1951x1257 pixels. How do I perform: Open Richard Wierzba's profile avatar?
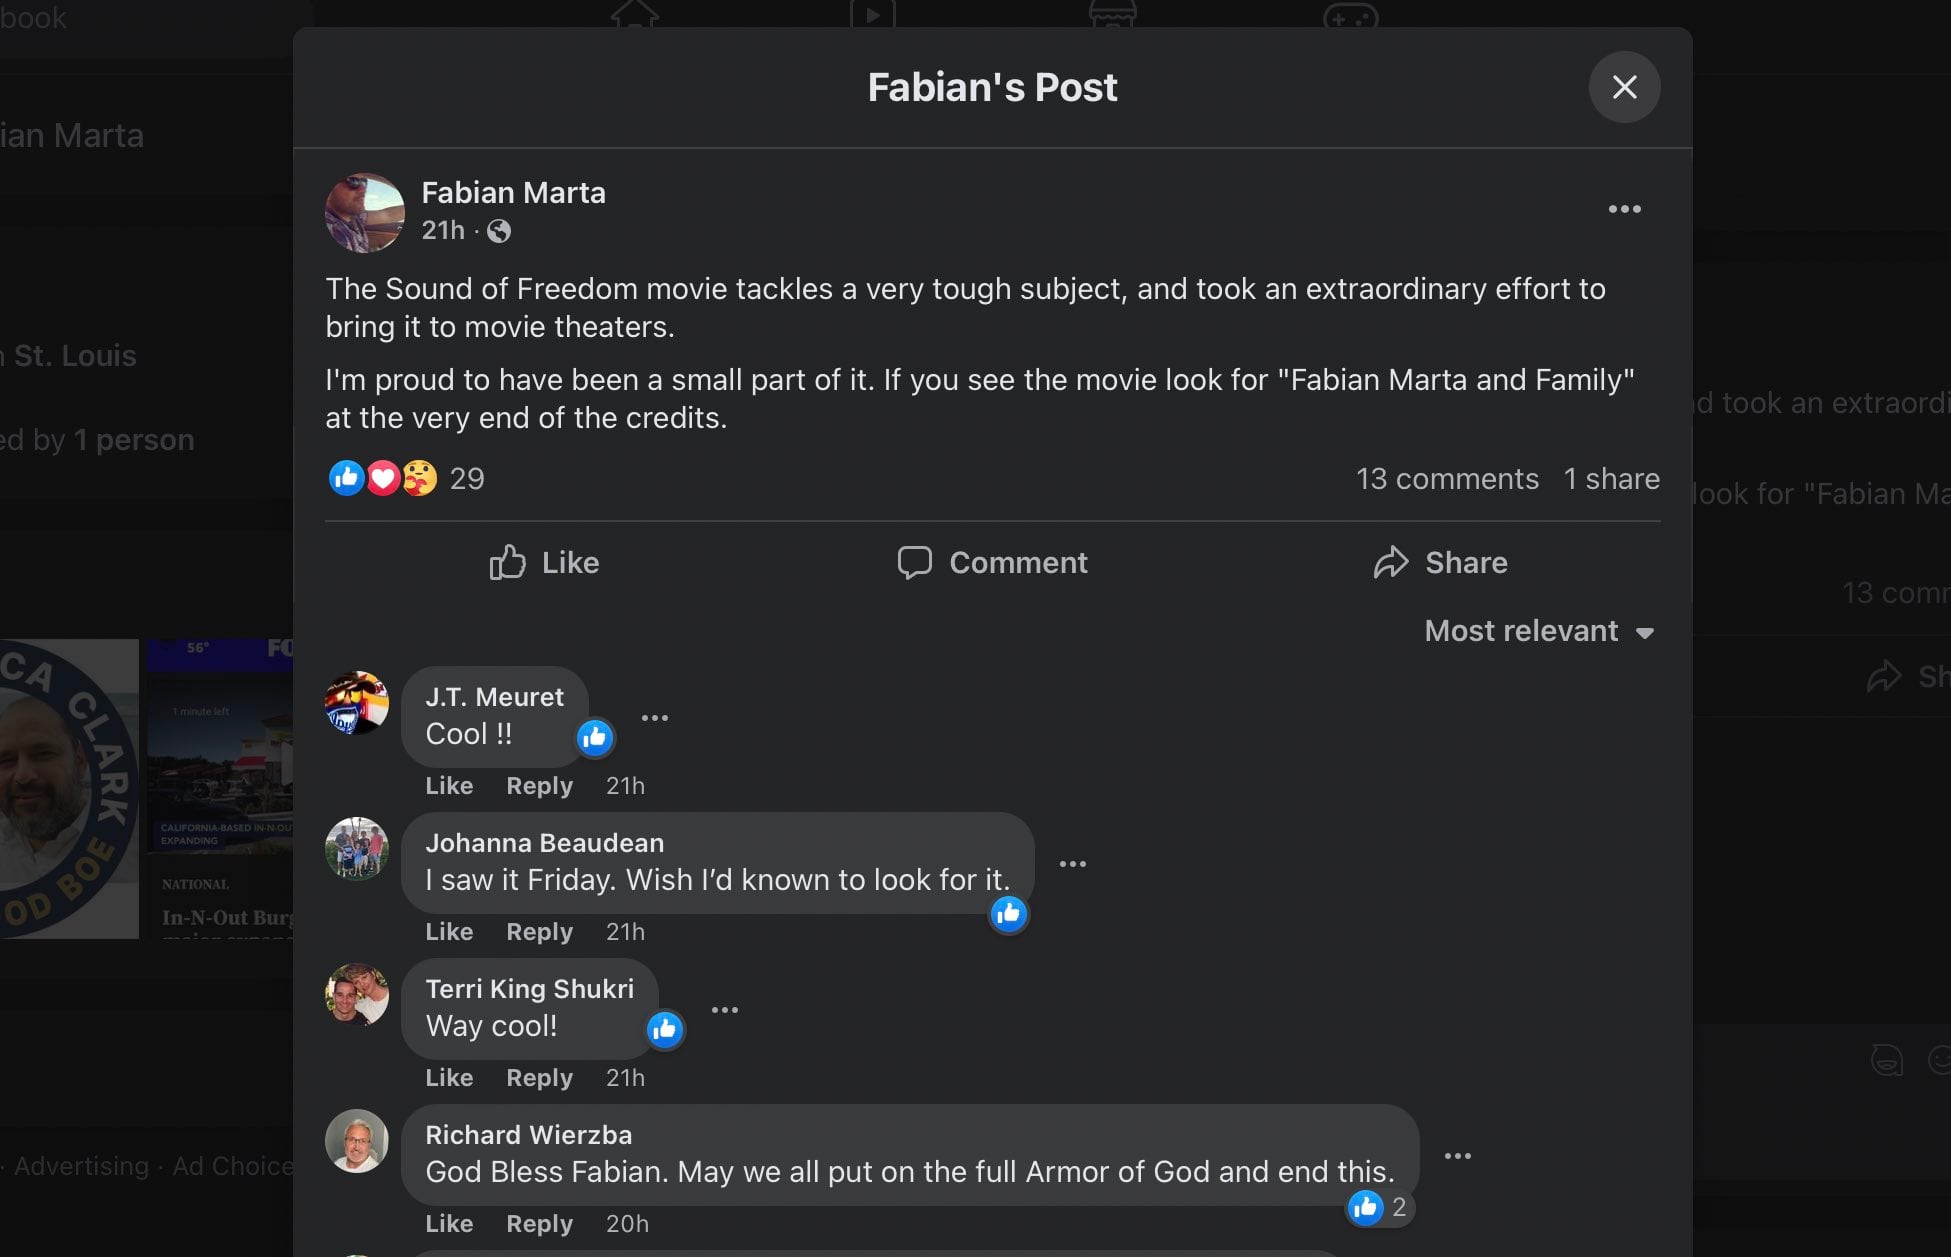[x=357, y=1141]
